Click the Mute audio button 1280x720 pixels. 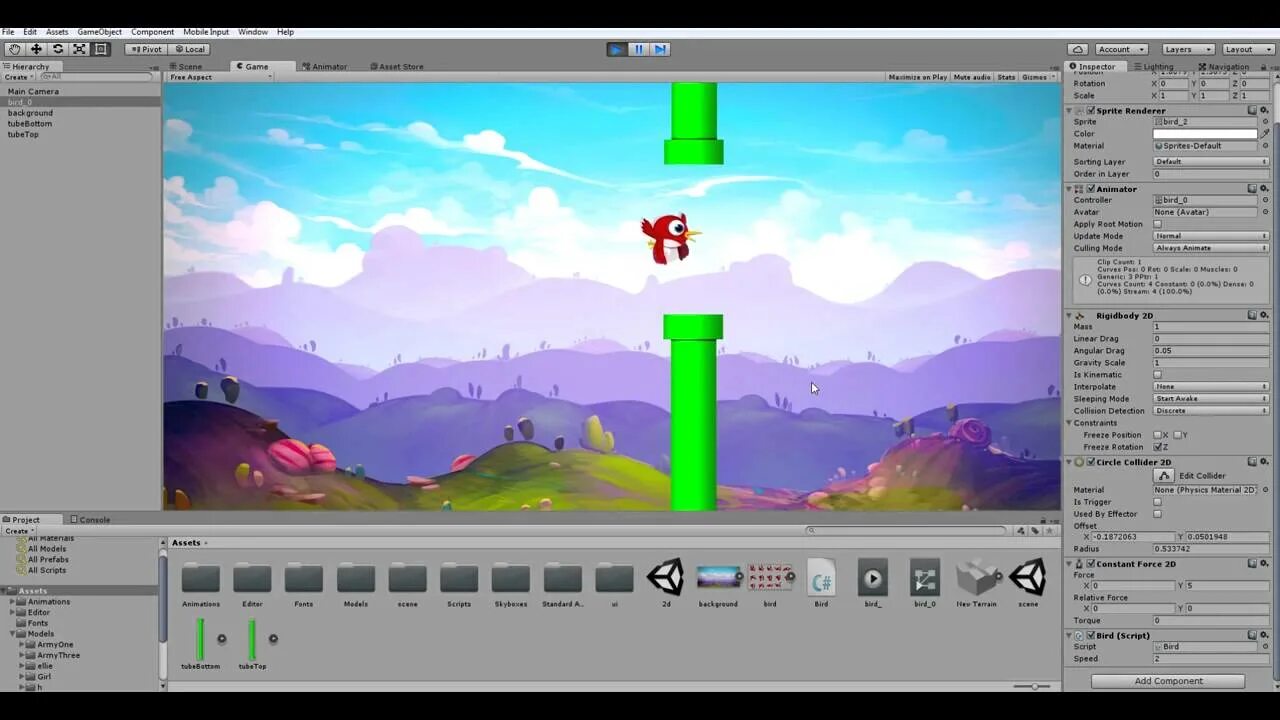click(972, 77)
